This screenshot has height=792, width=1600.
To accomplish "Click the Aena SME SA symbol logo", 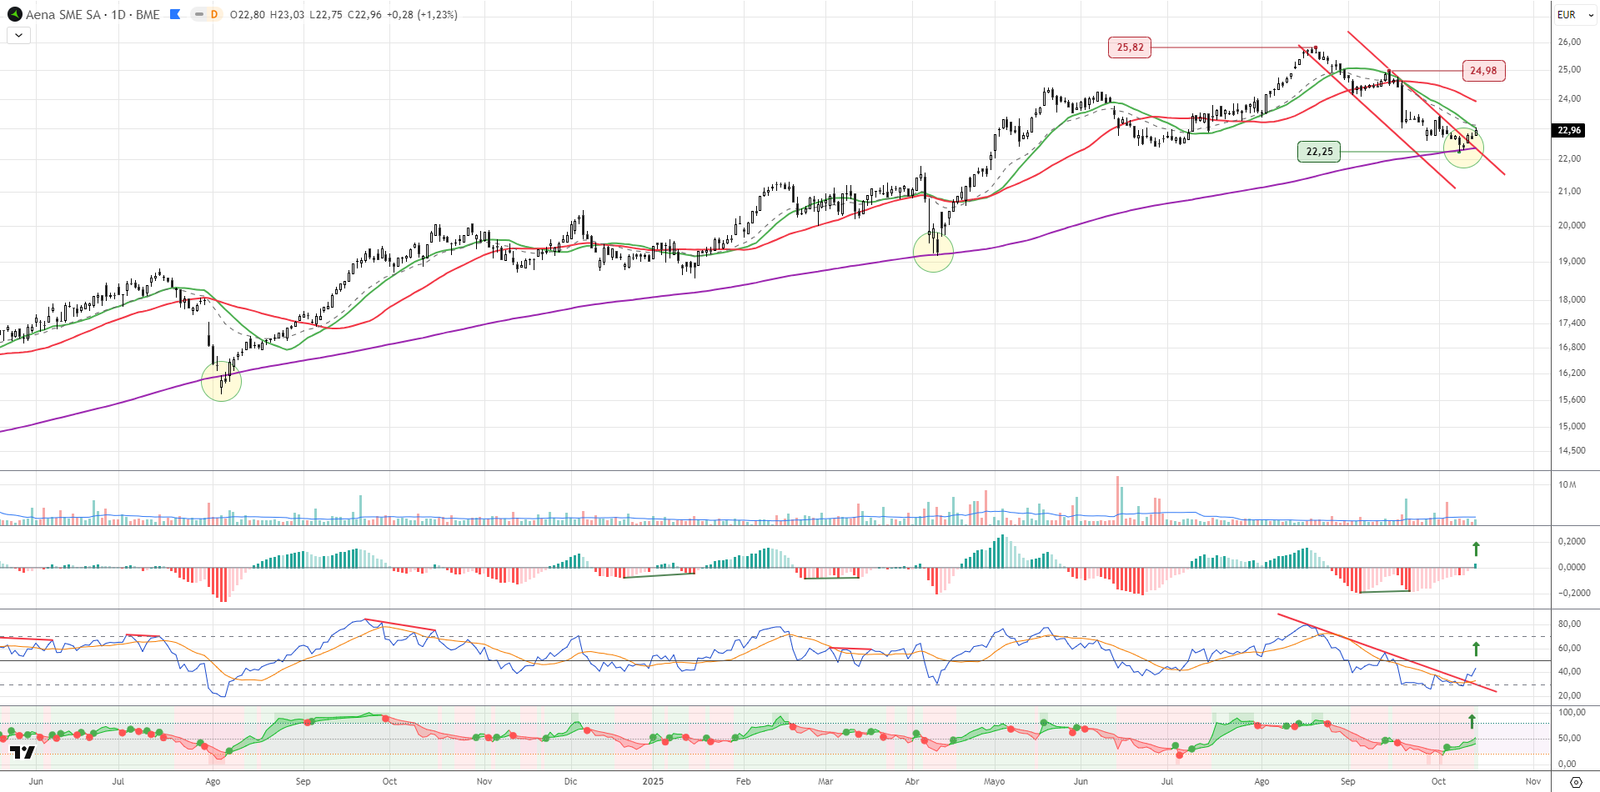I will [14, 15].
